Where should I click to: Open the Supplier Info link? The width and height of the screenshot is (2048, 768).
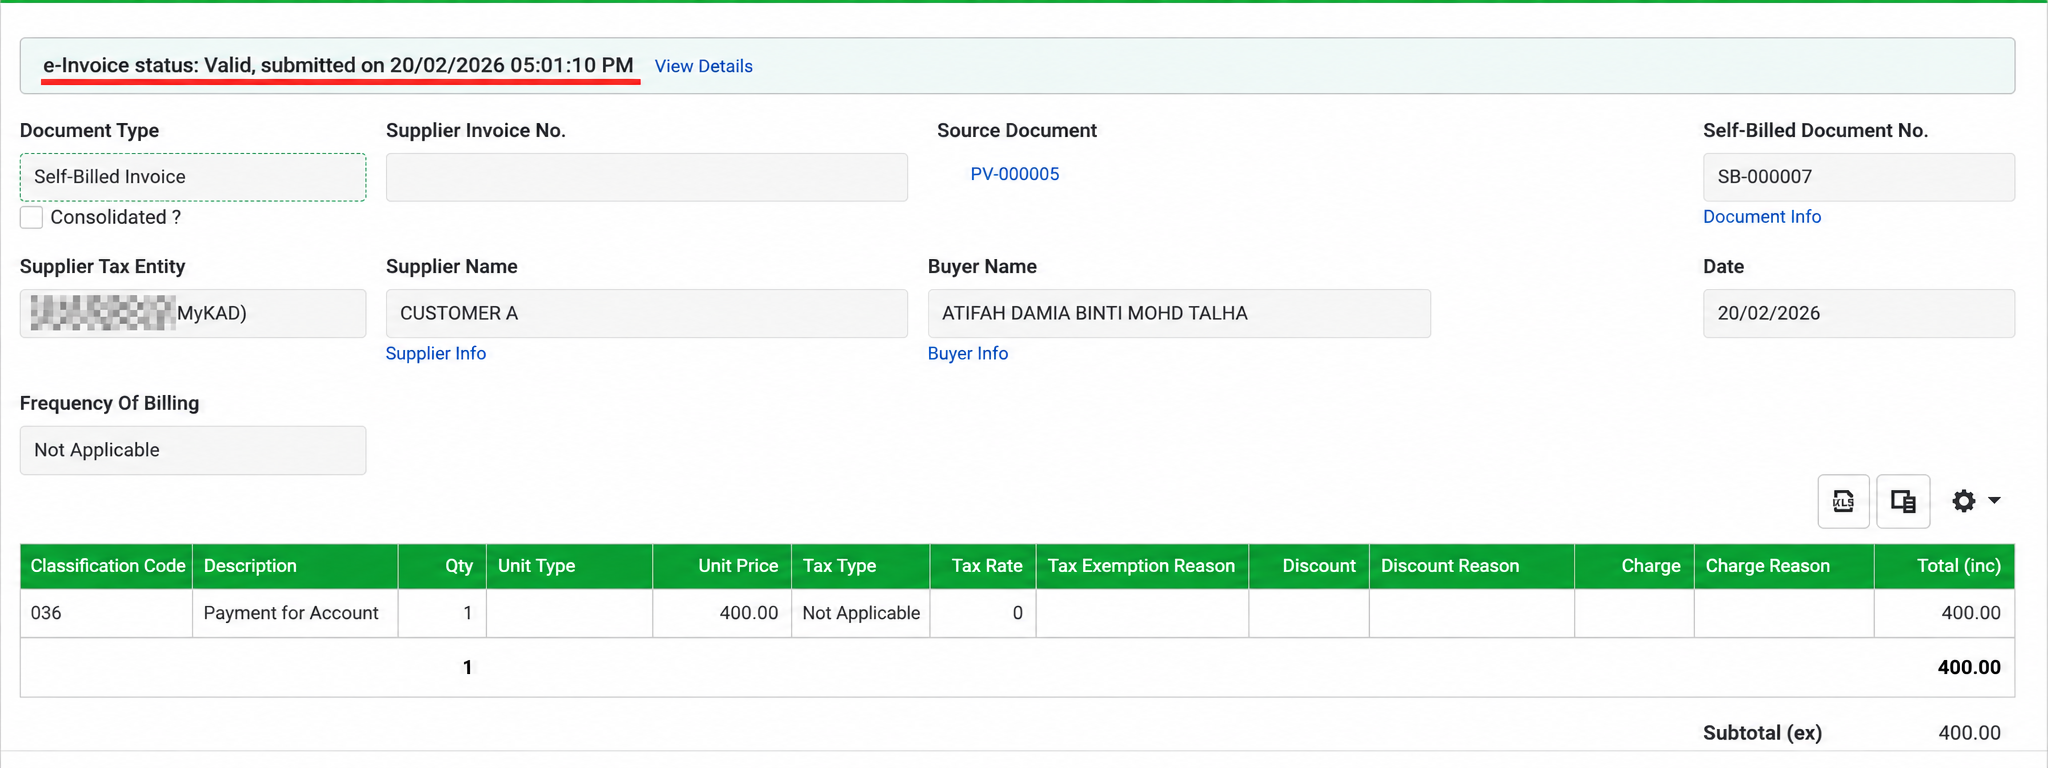pos(436,354)
